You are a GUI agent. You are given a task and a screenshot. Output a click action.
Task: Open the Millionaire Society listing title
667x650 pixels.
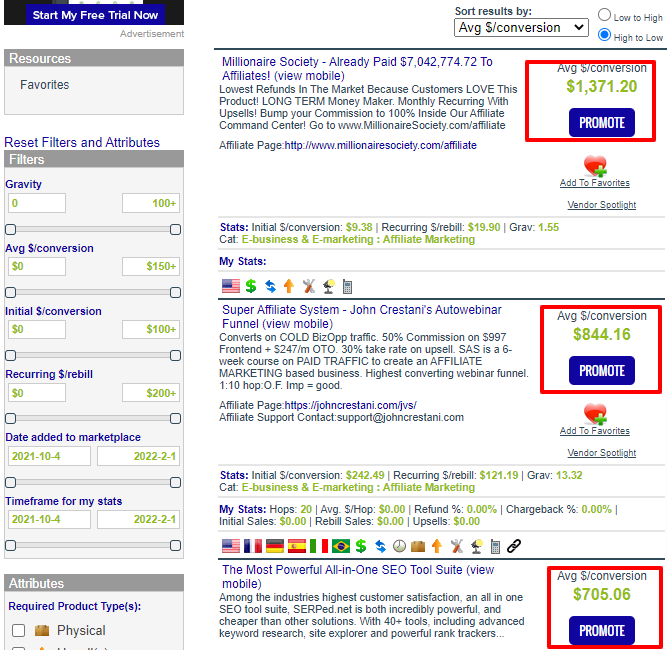(357, 68)
